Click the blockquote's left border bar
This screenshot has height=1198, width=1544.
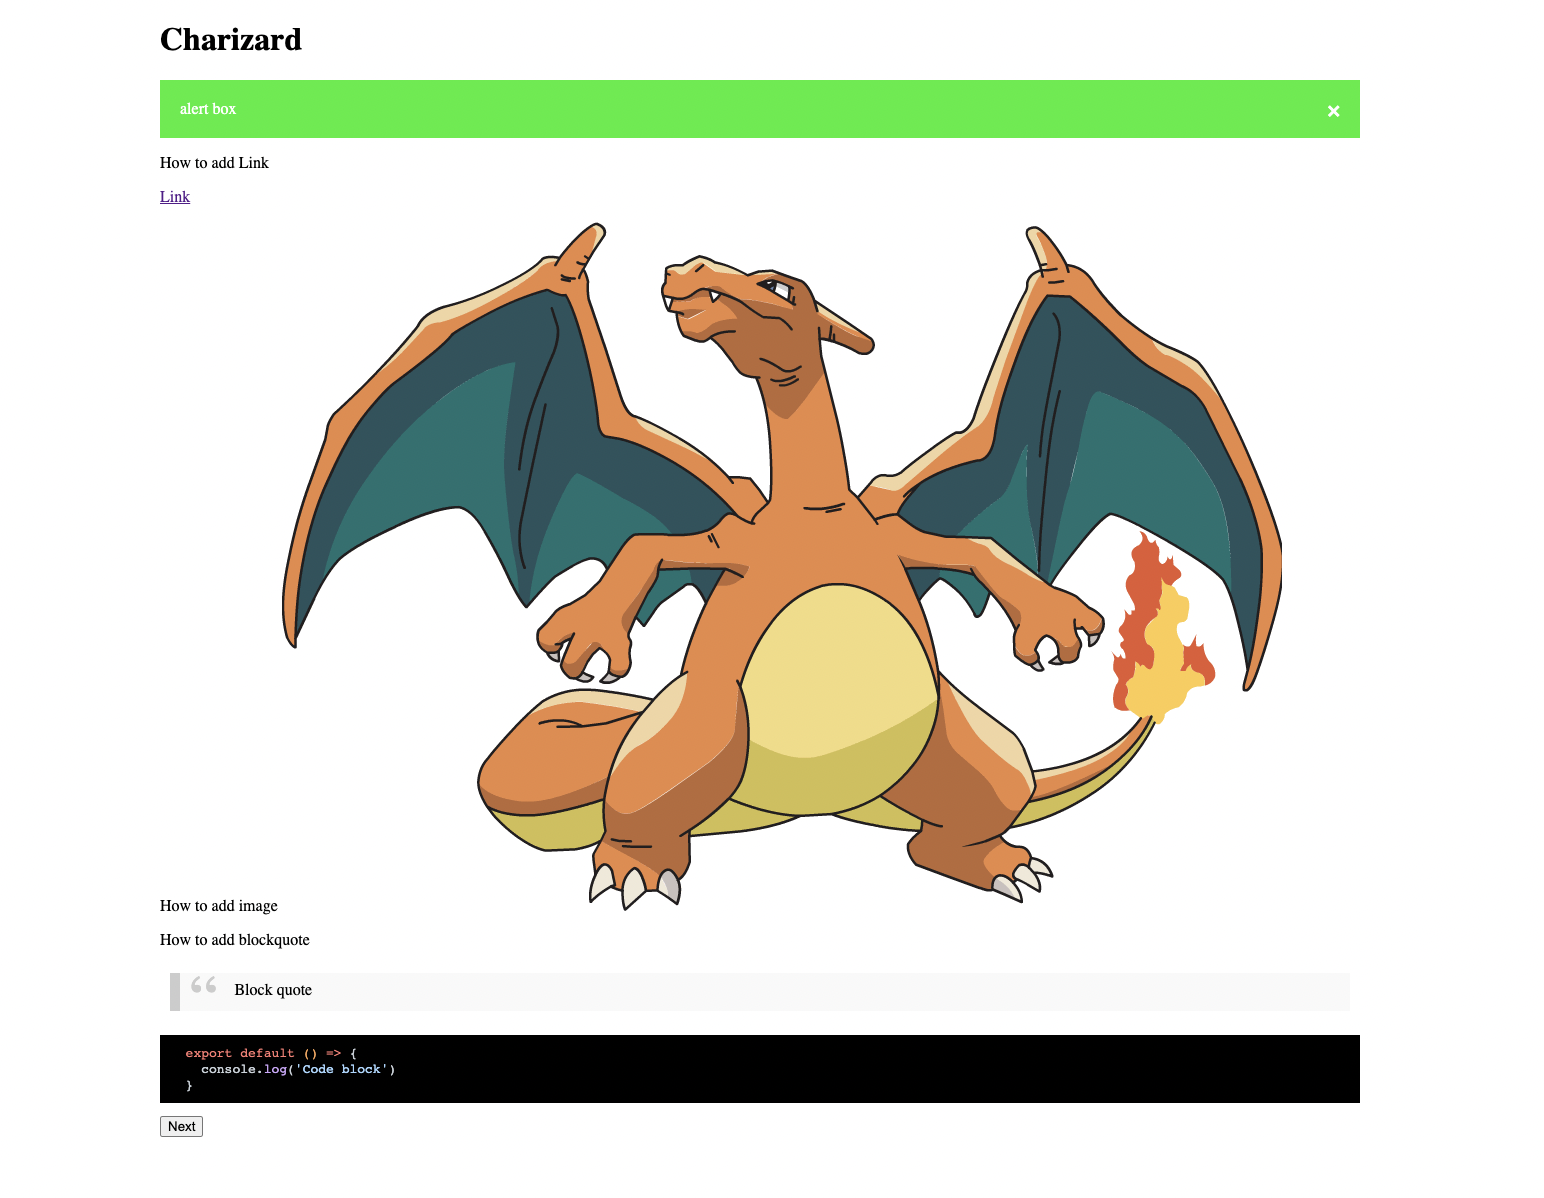(x=174, y=991)
